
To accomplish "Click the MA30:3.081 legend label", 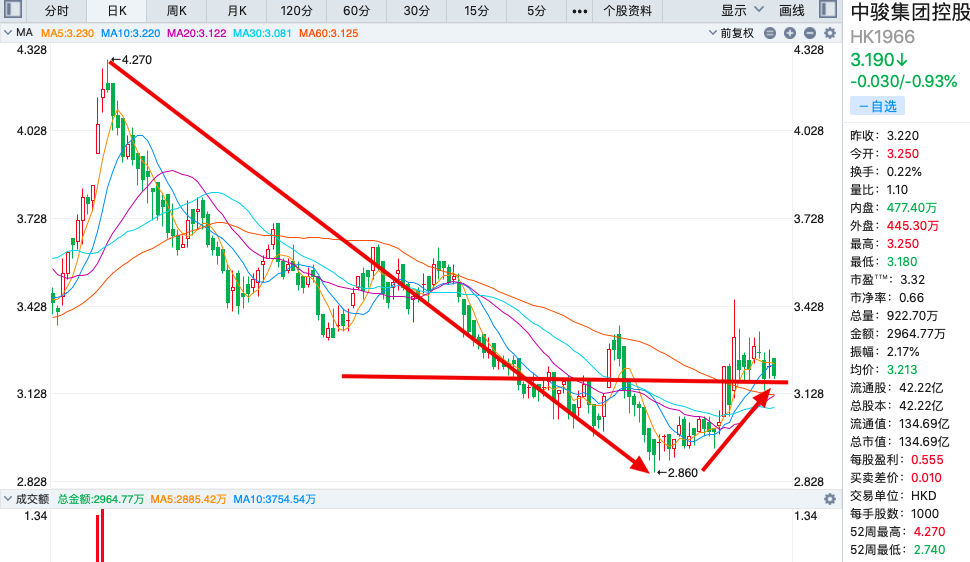I will (x=262, y=33).
